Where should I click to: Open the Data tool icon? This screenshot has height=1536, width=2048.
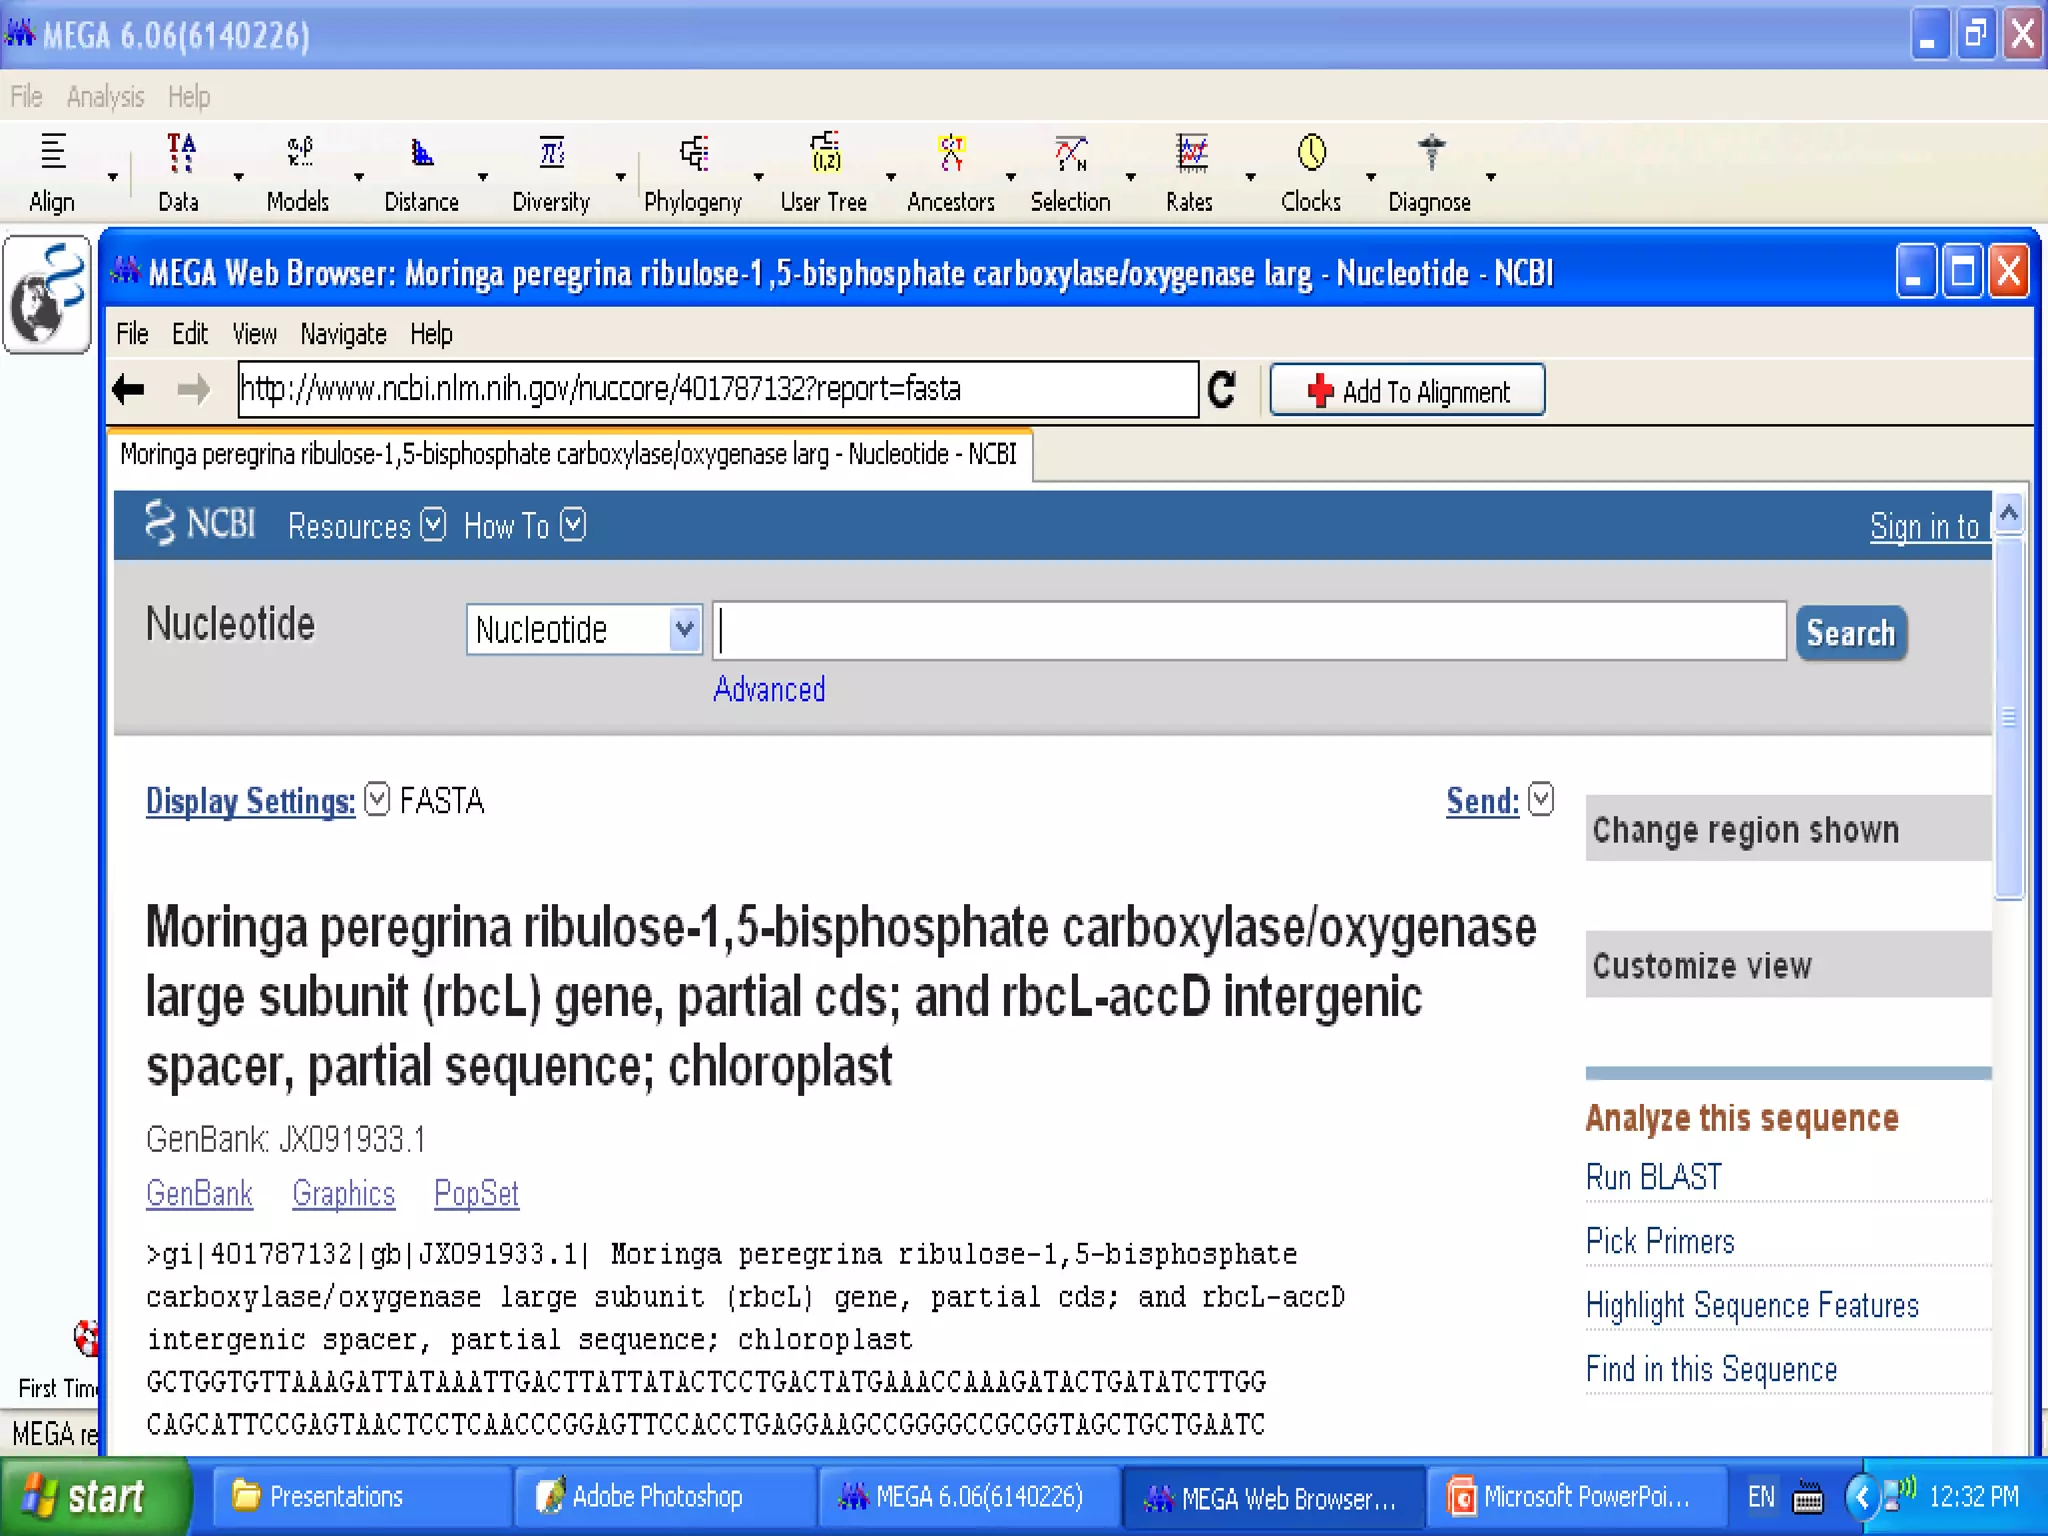click(179, 172)
